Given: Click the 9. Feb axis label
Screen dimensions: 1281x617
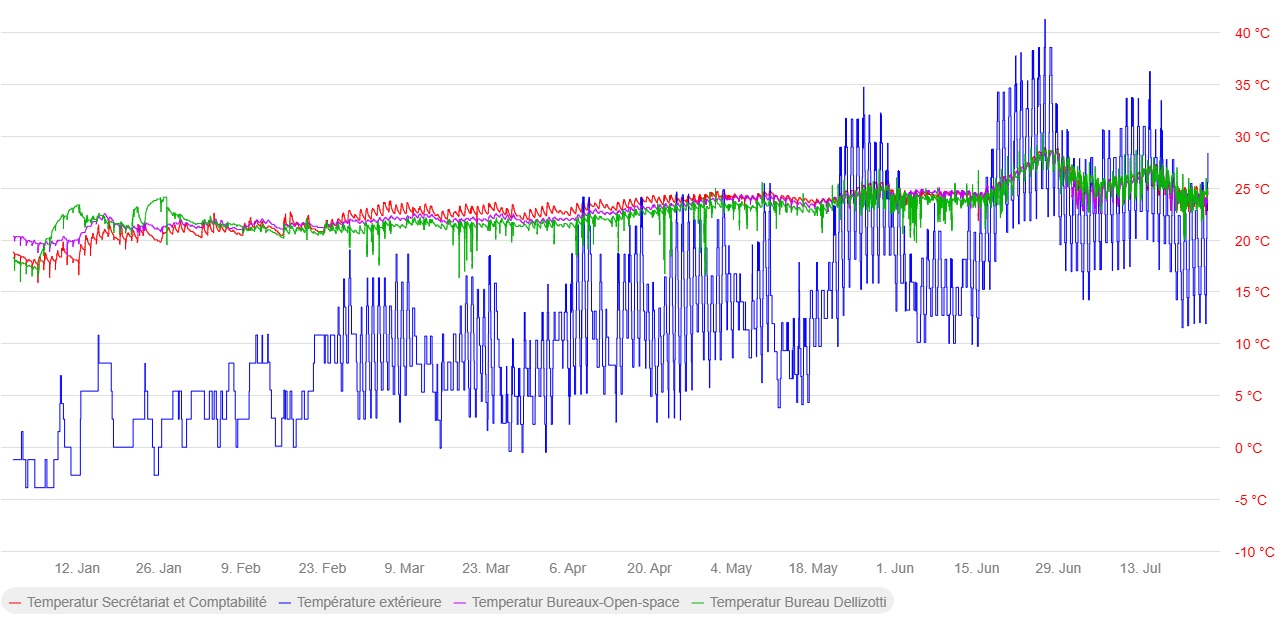Looking at the screenshot, I should (x=241, y=568).
